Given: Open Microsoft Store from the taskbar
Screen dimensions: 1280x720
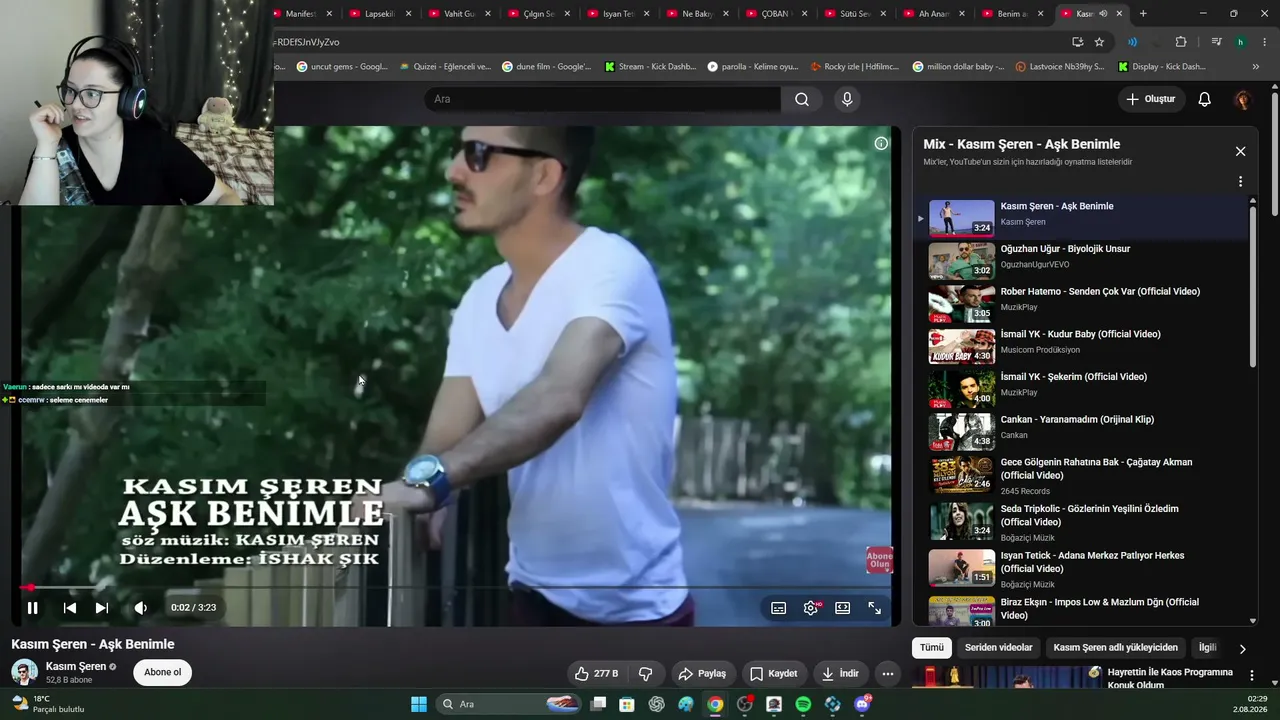Looking at the screenshot, I should click(627, 704).
